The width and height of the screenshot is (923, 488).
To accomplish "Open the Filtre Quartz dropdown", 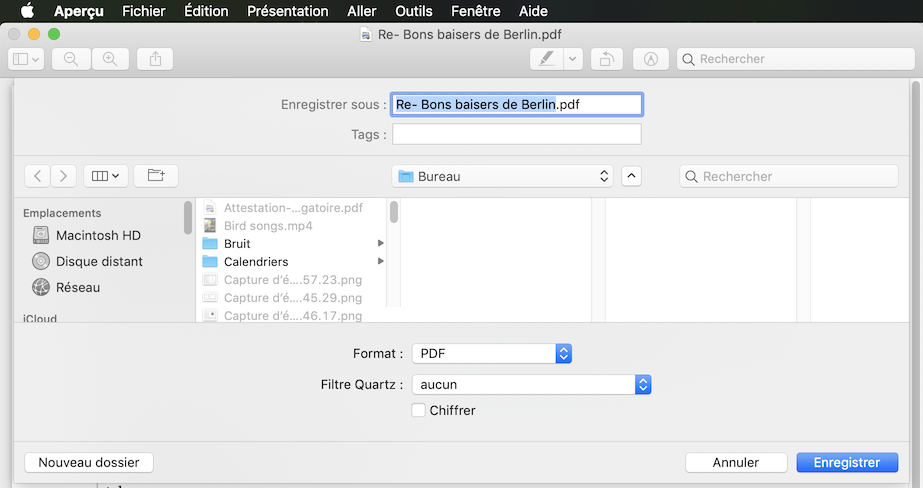I will coord(531,384).
